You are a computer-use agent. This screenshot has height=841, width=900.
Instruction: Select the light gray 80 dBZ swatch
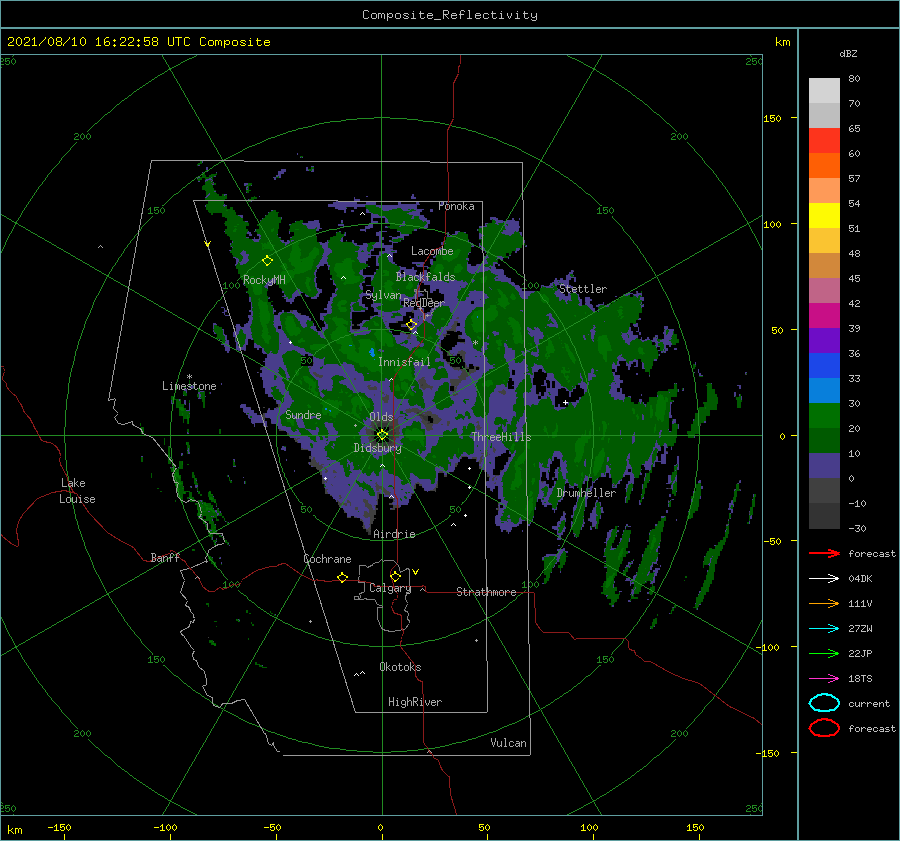(824, 90)
